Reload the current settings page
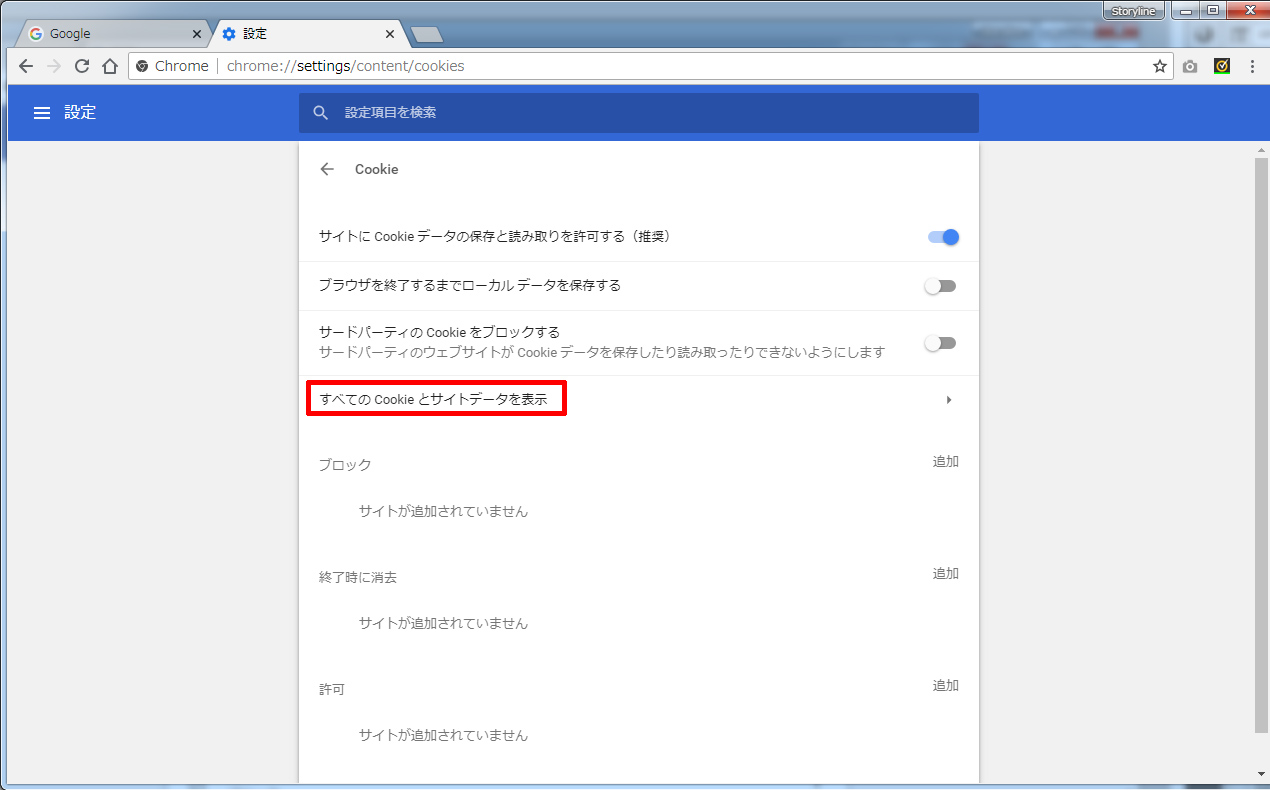The width and height of the screenshot is (1270, 790). pos(82,66)
